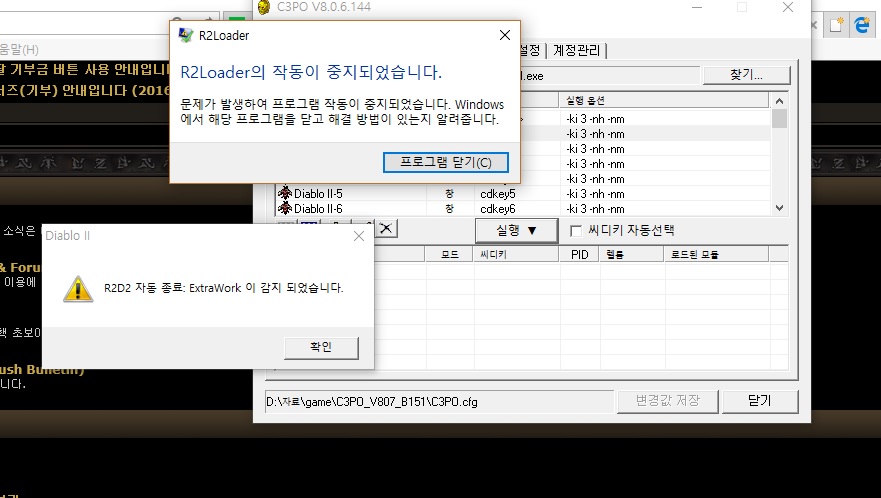Click the C3PO title bar app icon
The width and height of the screenshot is (881, 498).
tap(264, 7)
